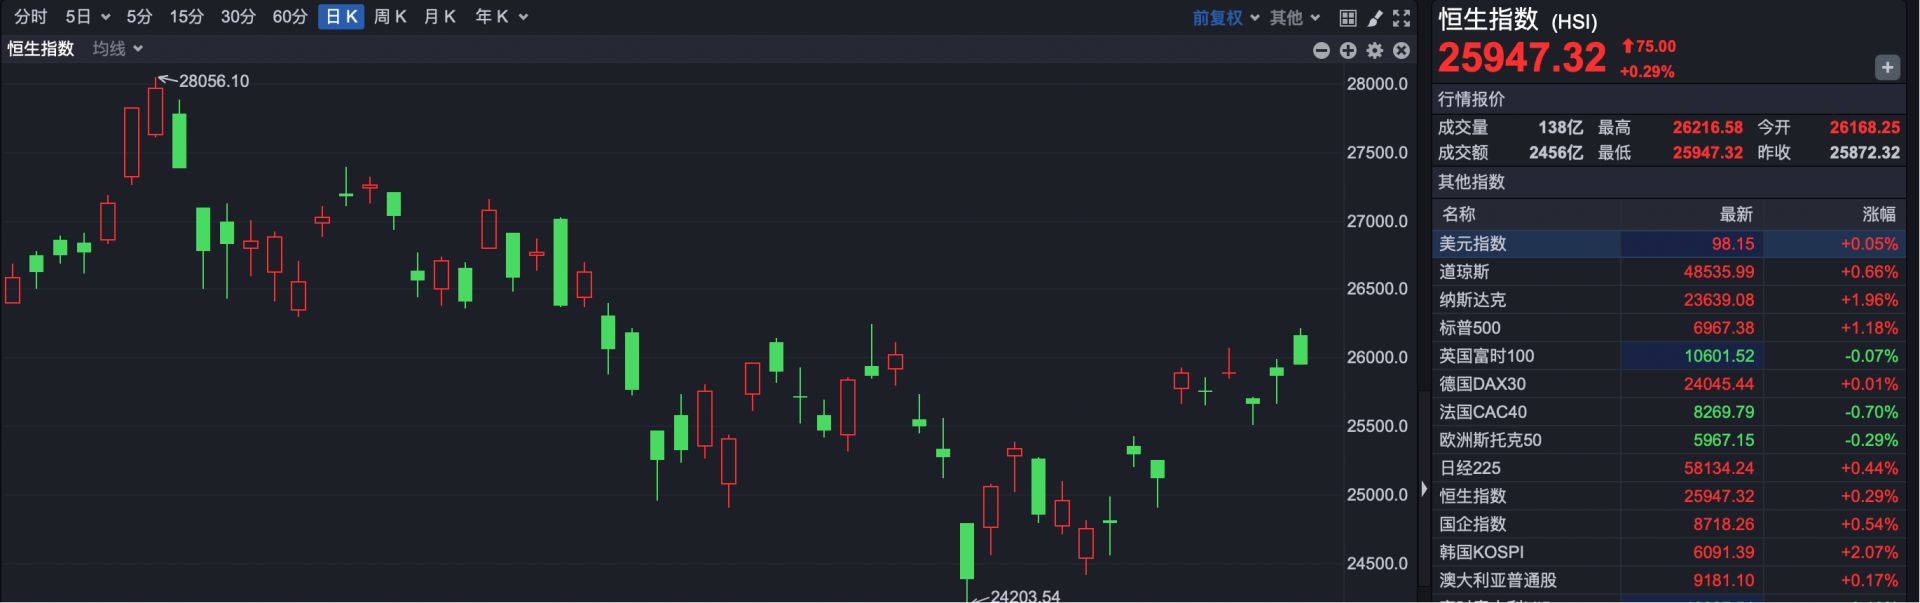Screen dimensions: 1920x603
Task: Zoom out chart with minus icon
Action: (1321, 50)
